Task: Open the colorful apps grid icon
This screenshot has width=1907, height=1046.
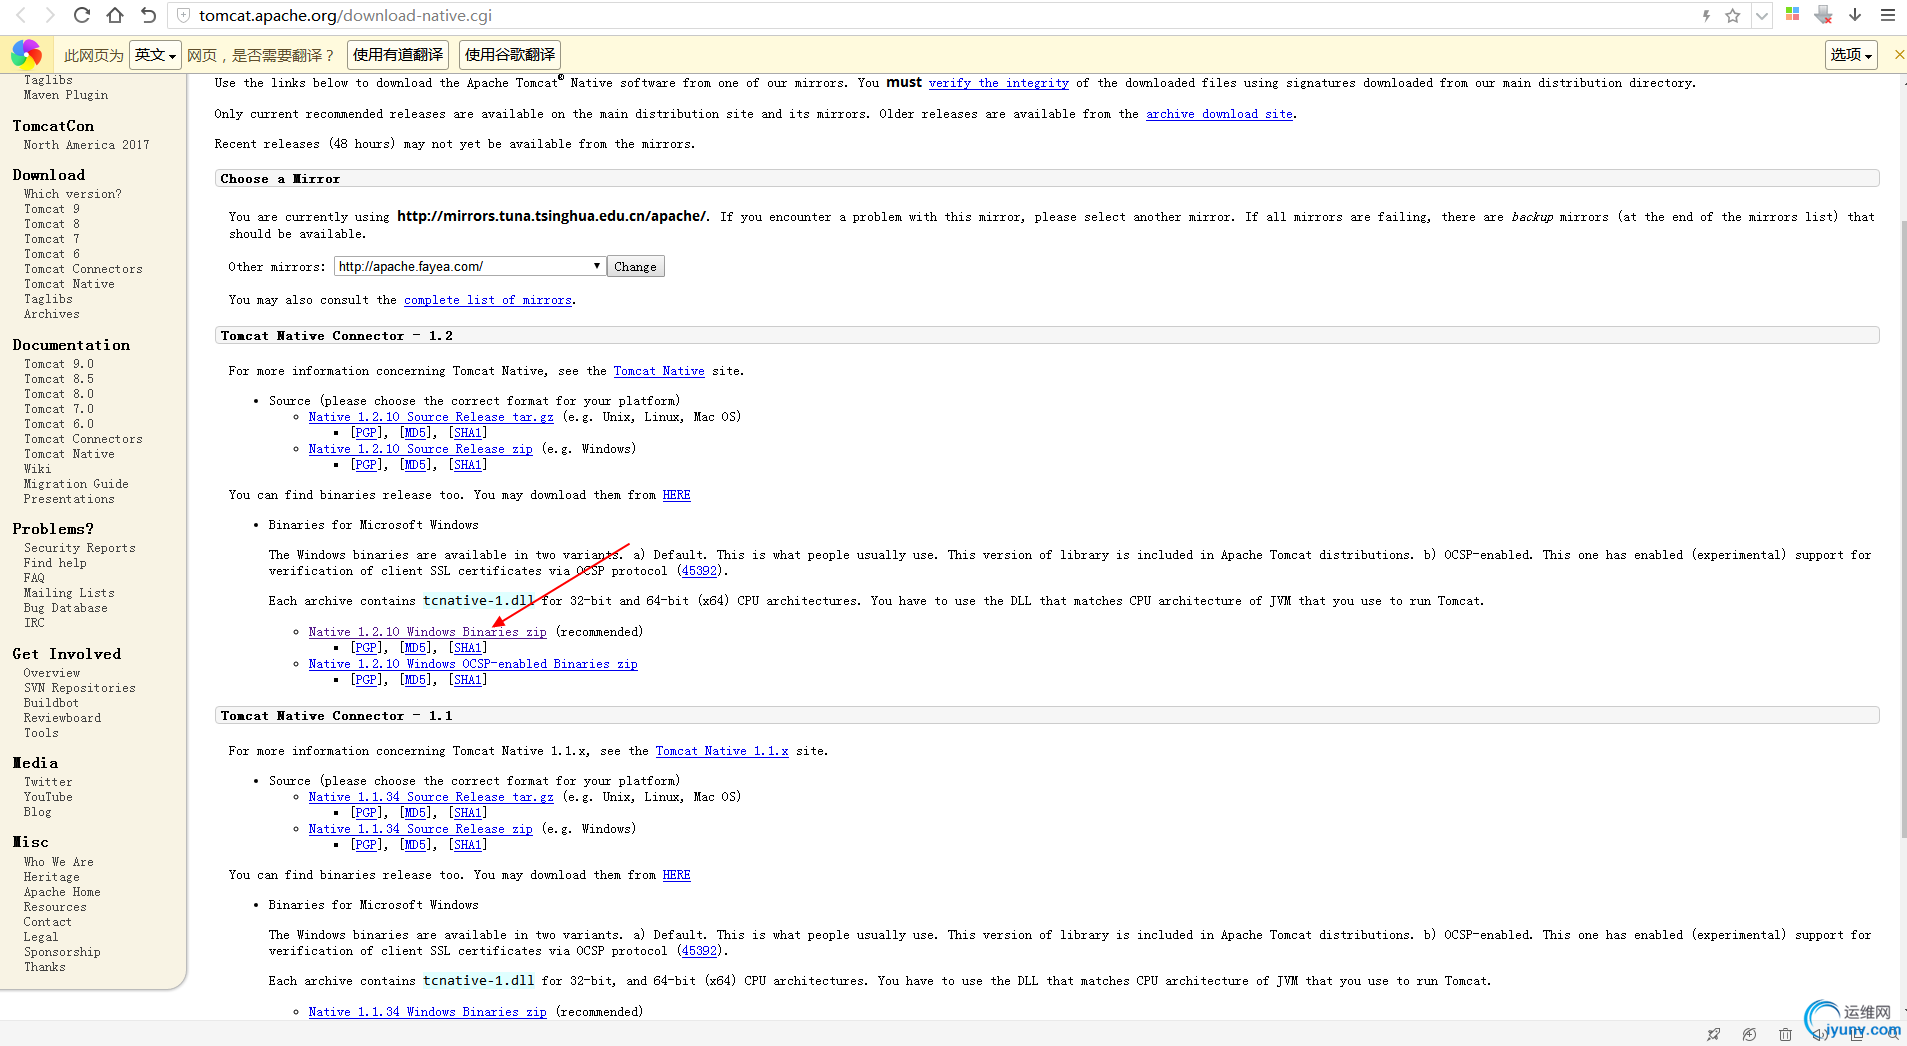Action: click(1792, 14)
